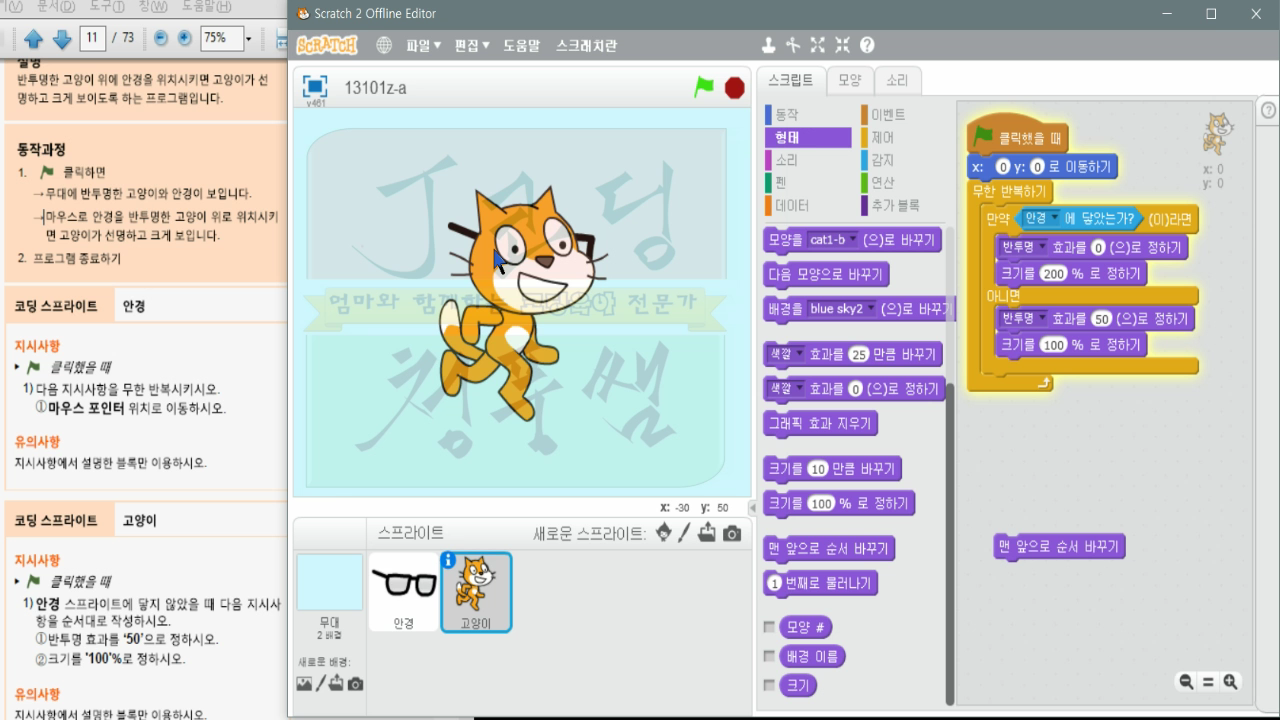1280x720 pixels.
Task: Select the 감지 block category
Action: pyautogui.click(x=882, y=160)
